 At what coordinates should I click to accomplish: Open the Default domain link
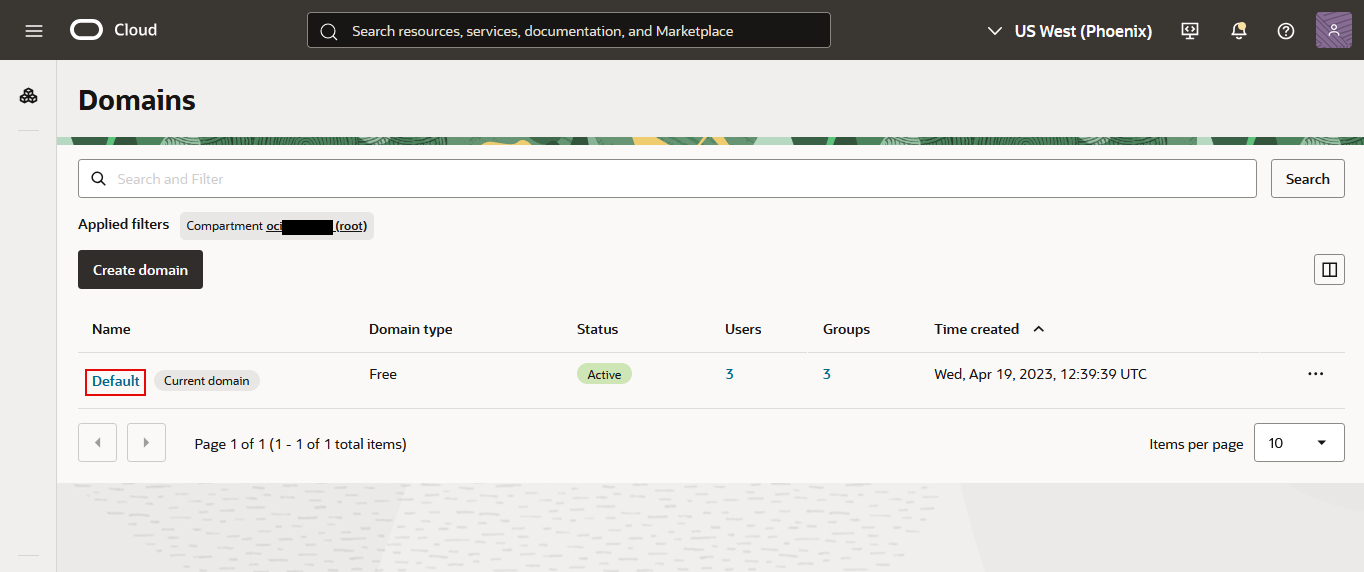click(x=116, y=381)
